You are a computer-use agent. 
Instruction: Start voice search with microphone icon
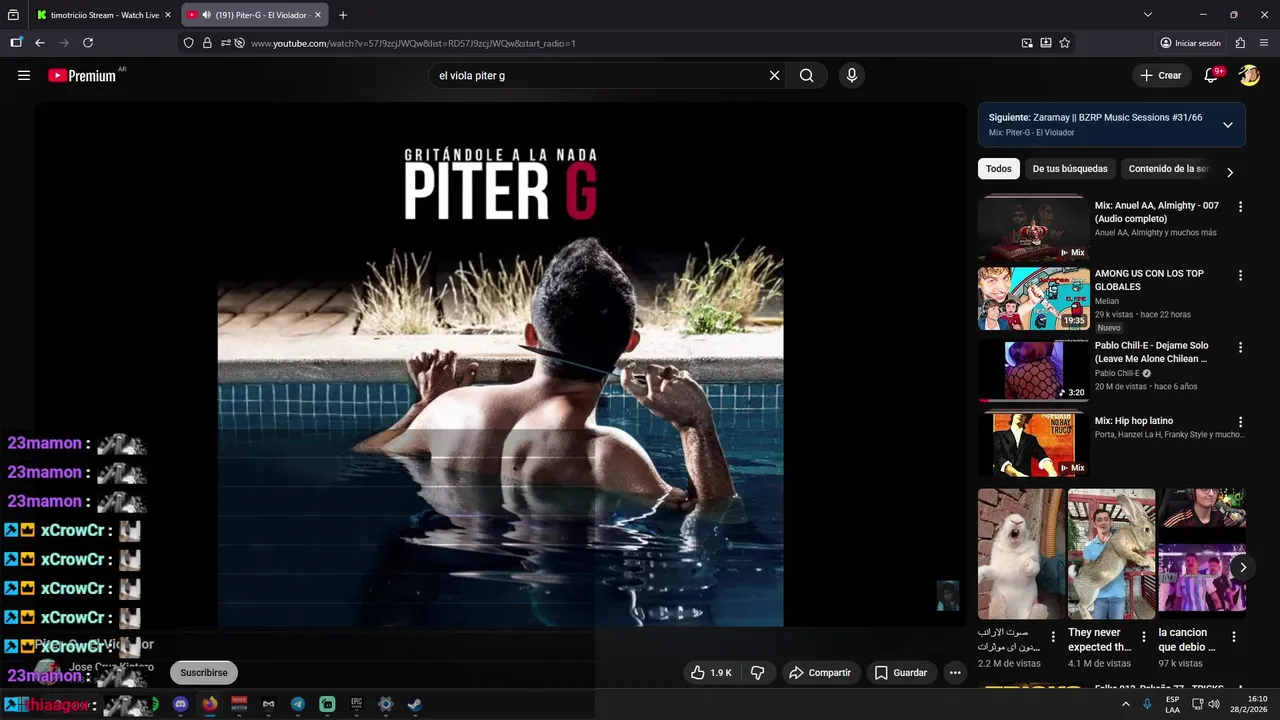[x=851, y=75]
